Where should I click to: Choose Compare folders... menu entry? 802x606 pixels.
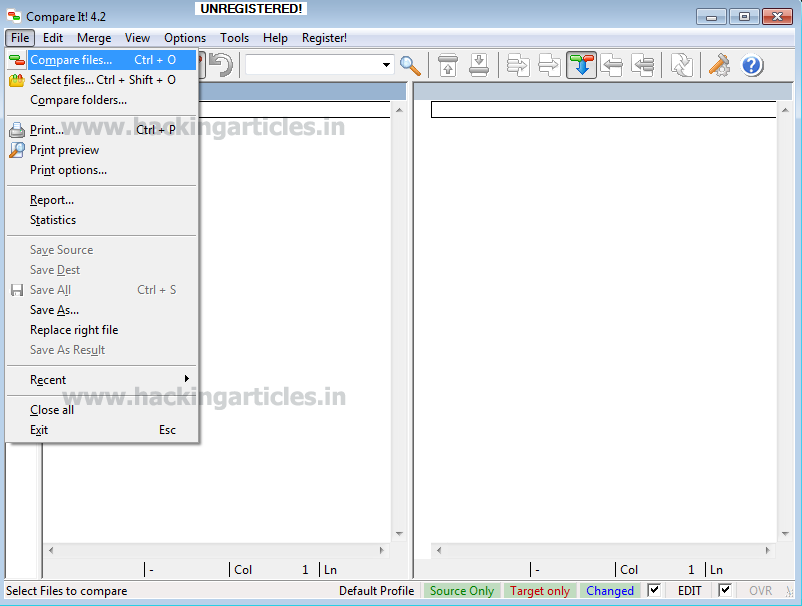pos(102,100)
